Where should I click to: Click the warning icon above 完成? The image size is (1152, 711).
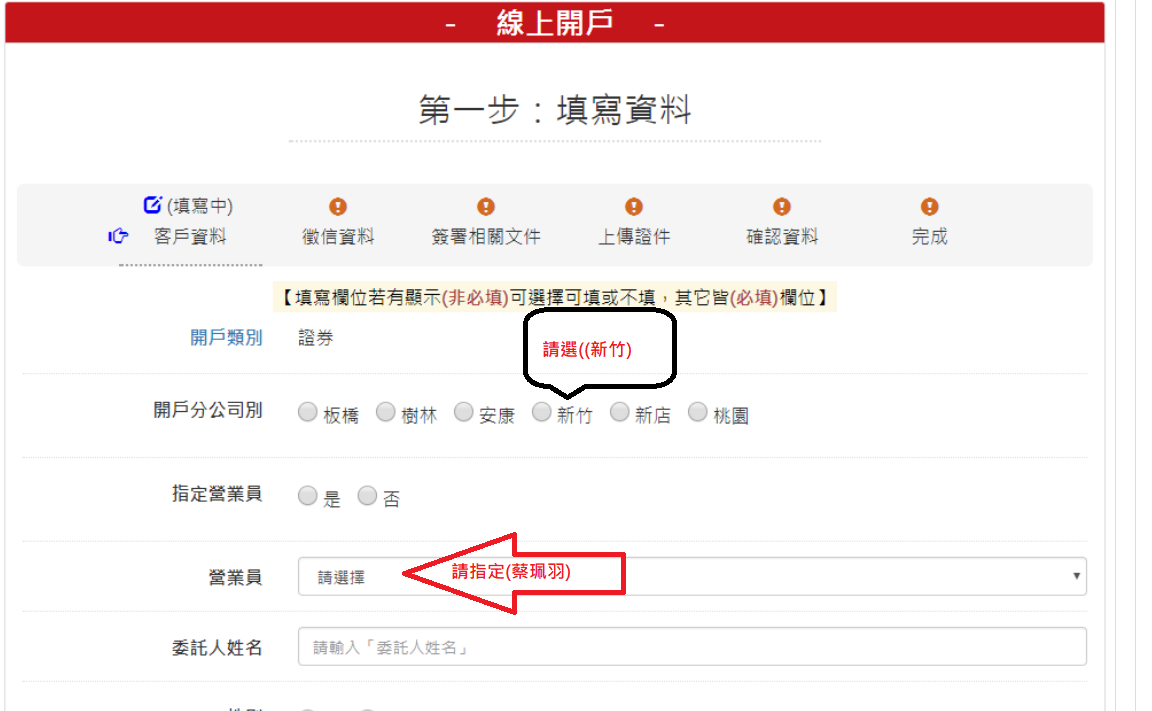click(x=929, y=207)
